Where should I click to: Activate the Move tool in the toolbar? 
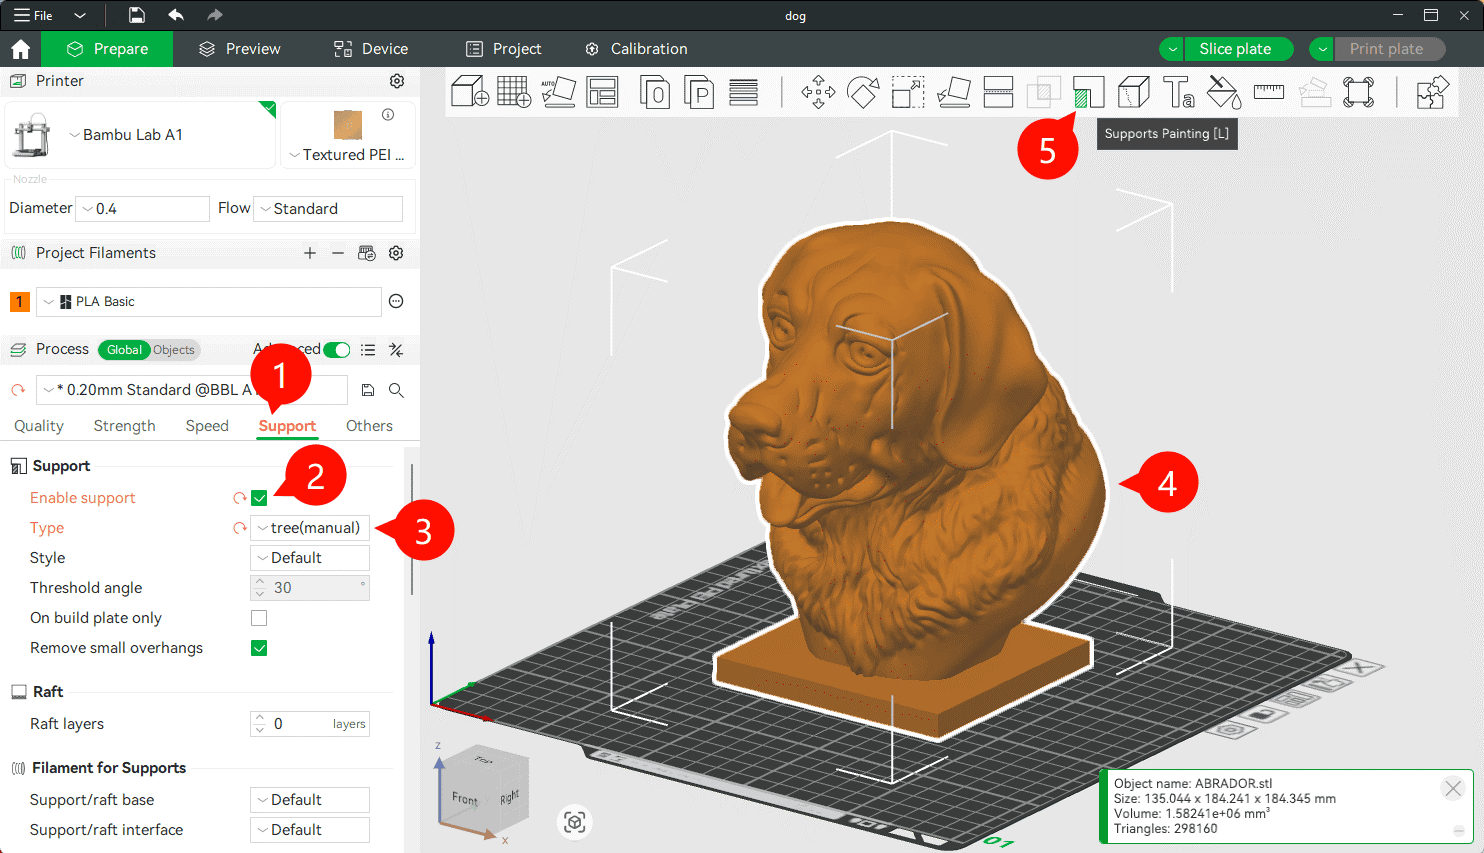click(x=818, y=92)
